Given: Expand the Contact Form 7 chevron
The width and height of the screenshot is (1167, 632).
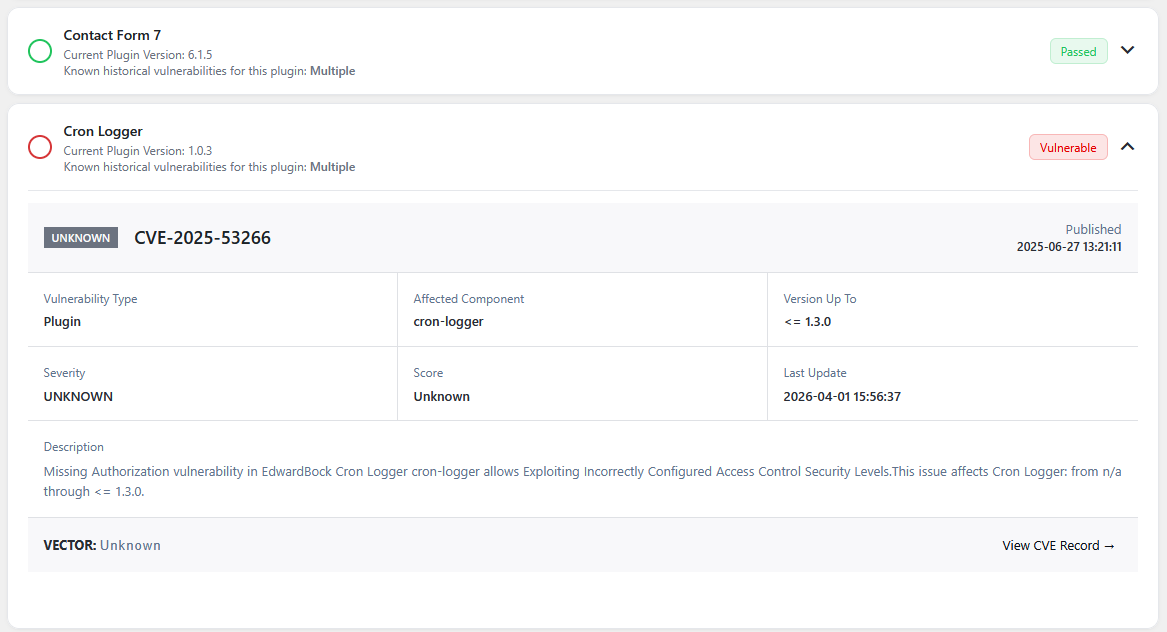Looking at the screenshot, I should pyautogui.click(x=1128, y=50).
